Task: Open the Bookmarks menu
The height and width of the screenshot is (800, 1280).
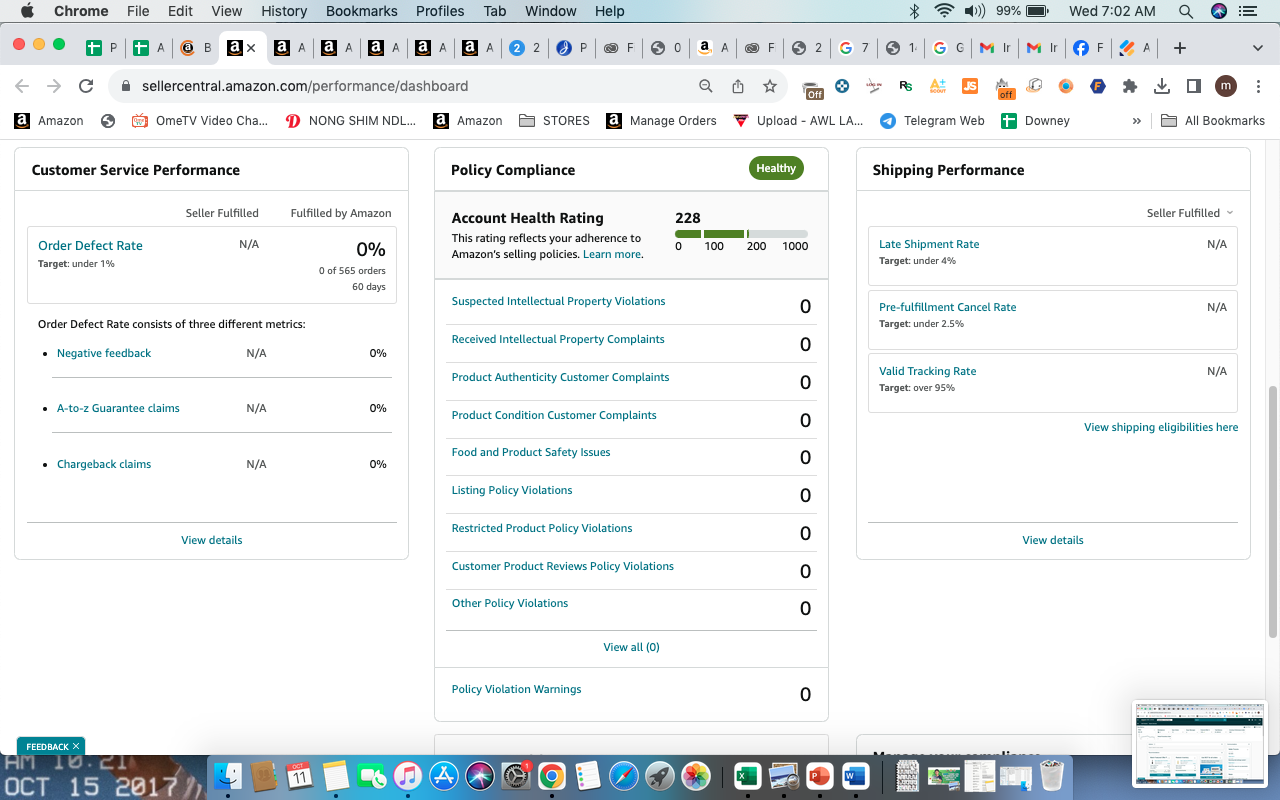Action: 362,11
